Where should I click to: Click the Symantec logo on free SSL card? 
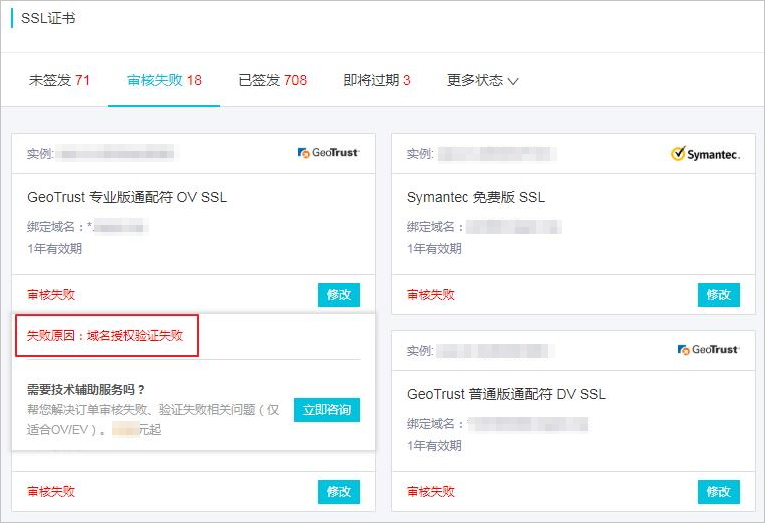pyautogui.click(x=705, y=154)
